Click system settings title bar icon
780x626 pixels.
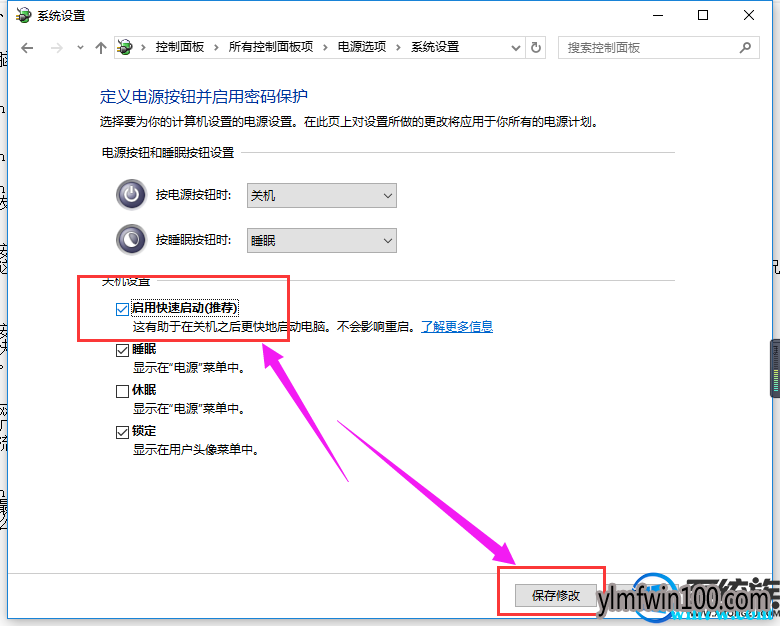(23, 15)
